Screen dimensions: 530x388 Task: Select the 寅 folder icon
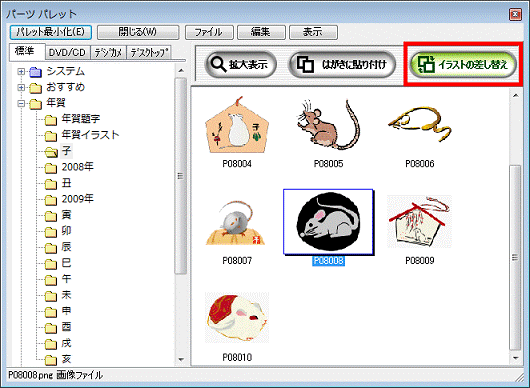click(51, 216)
